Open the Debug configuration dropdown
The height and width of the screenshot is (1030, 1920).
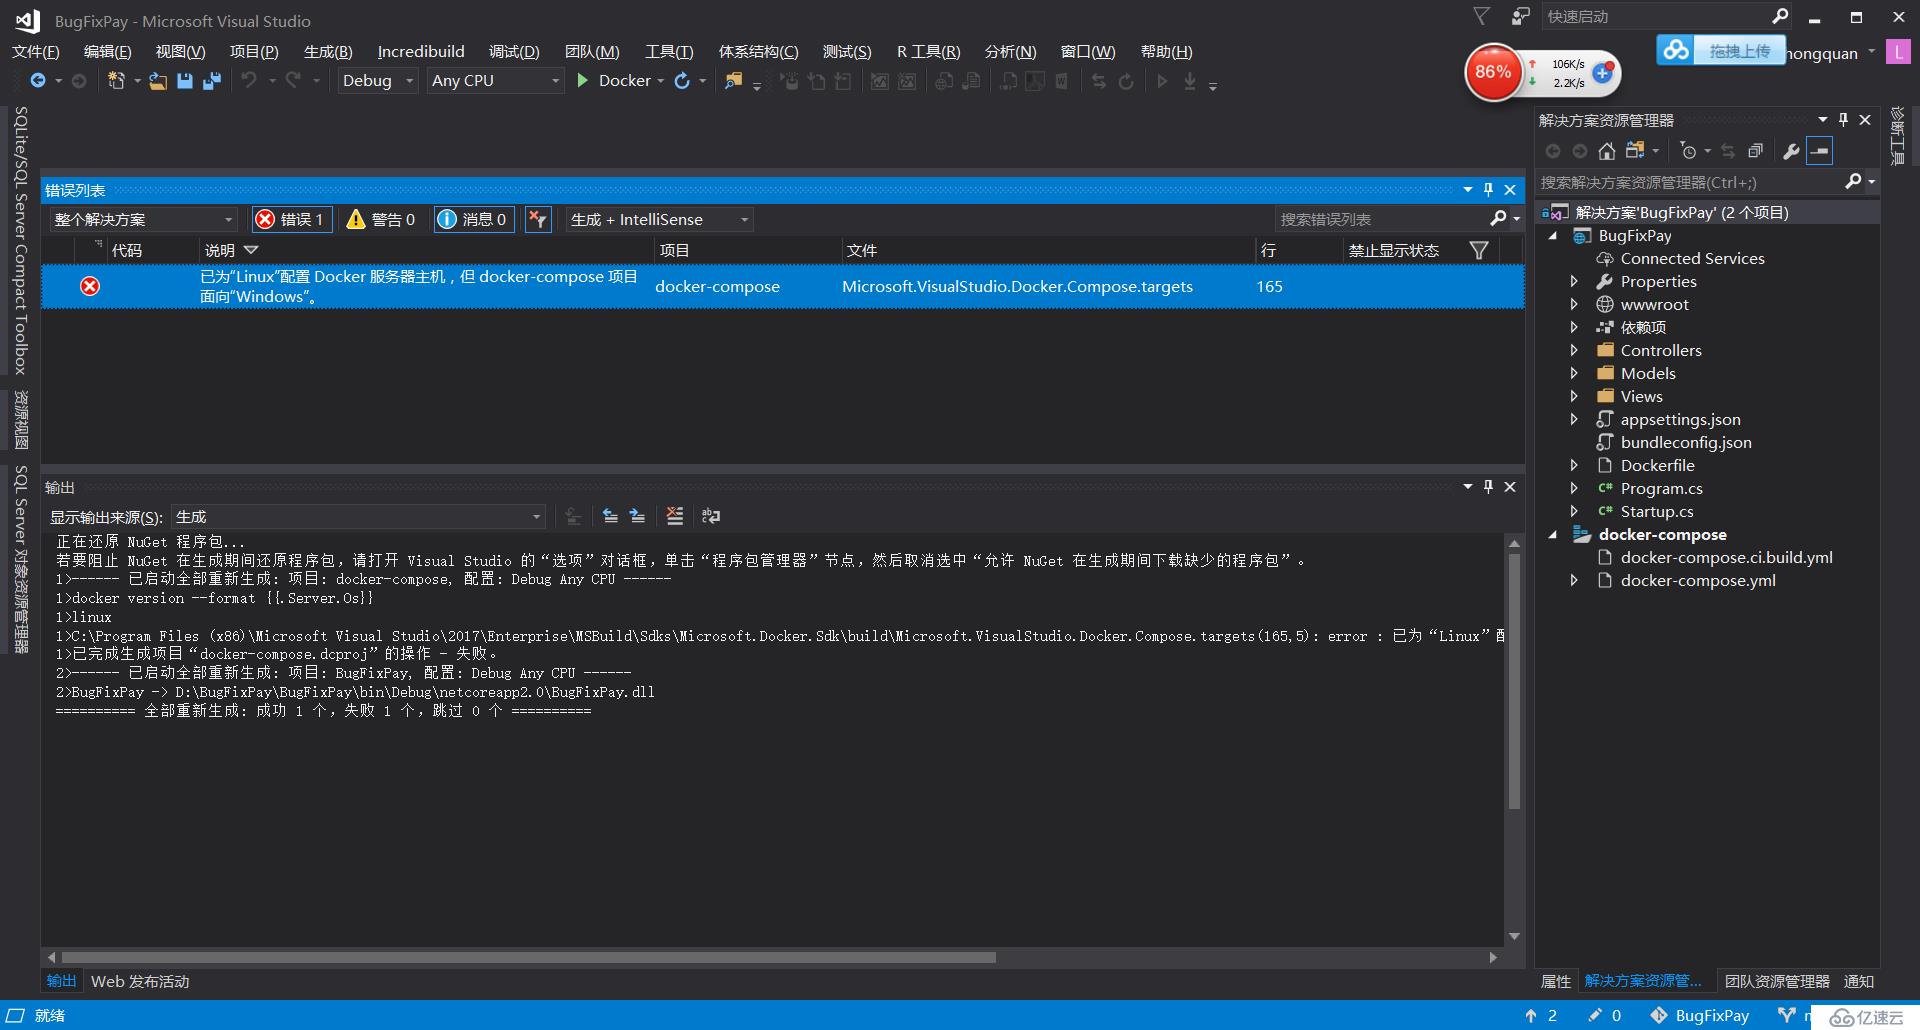tap(377, 81)
